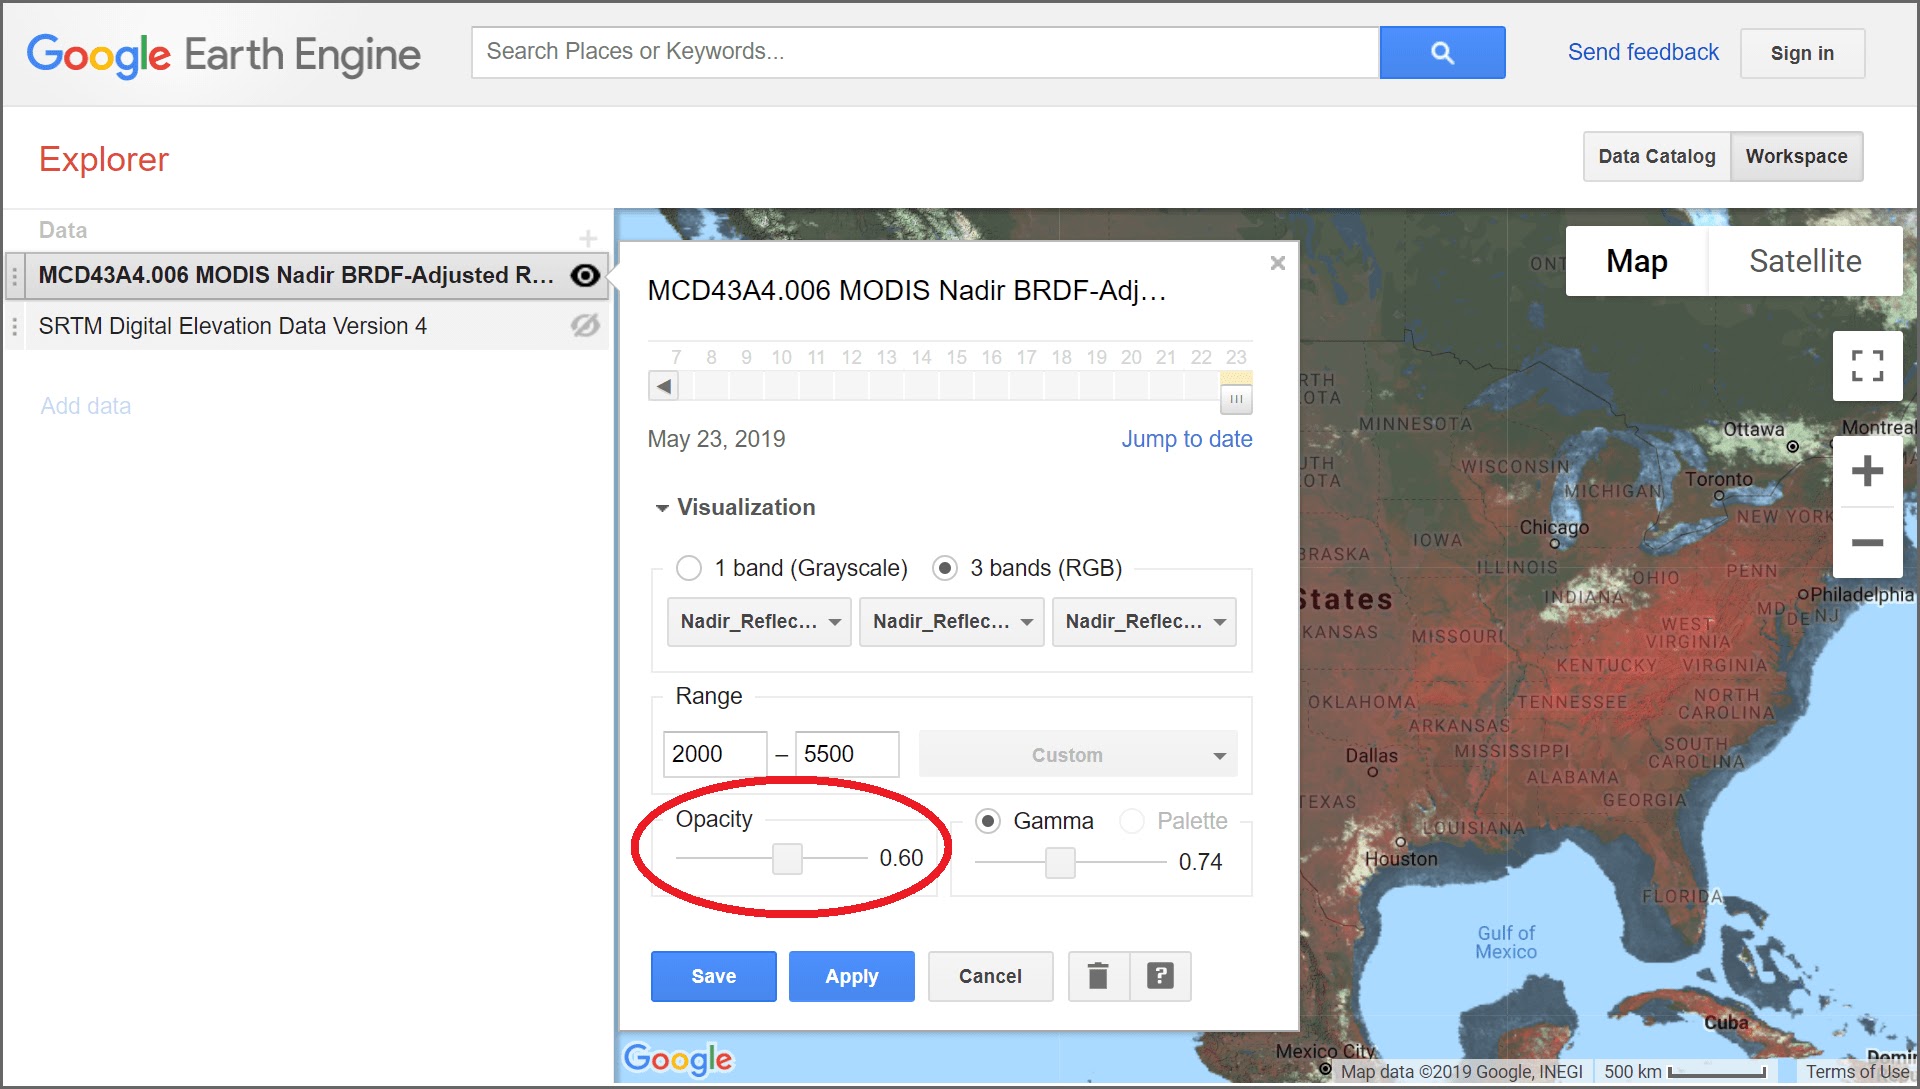Grab the drag handle of MCD43A4 layer

pyautogui.click(x=14, y=276)
